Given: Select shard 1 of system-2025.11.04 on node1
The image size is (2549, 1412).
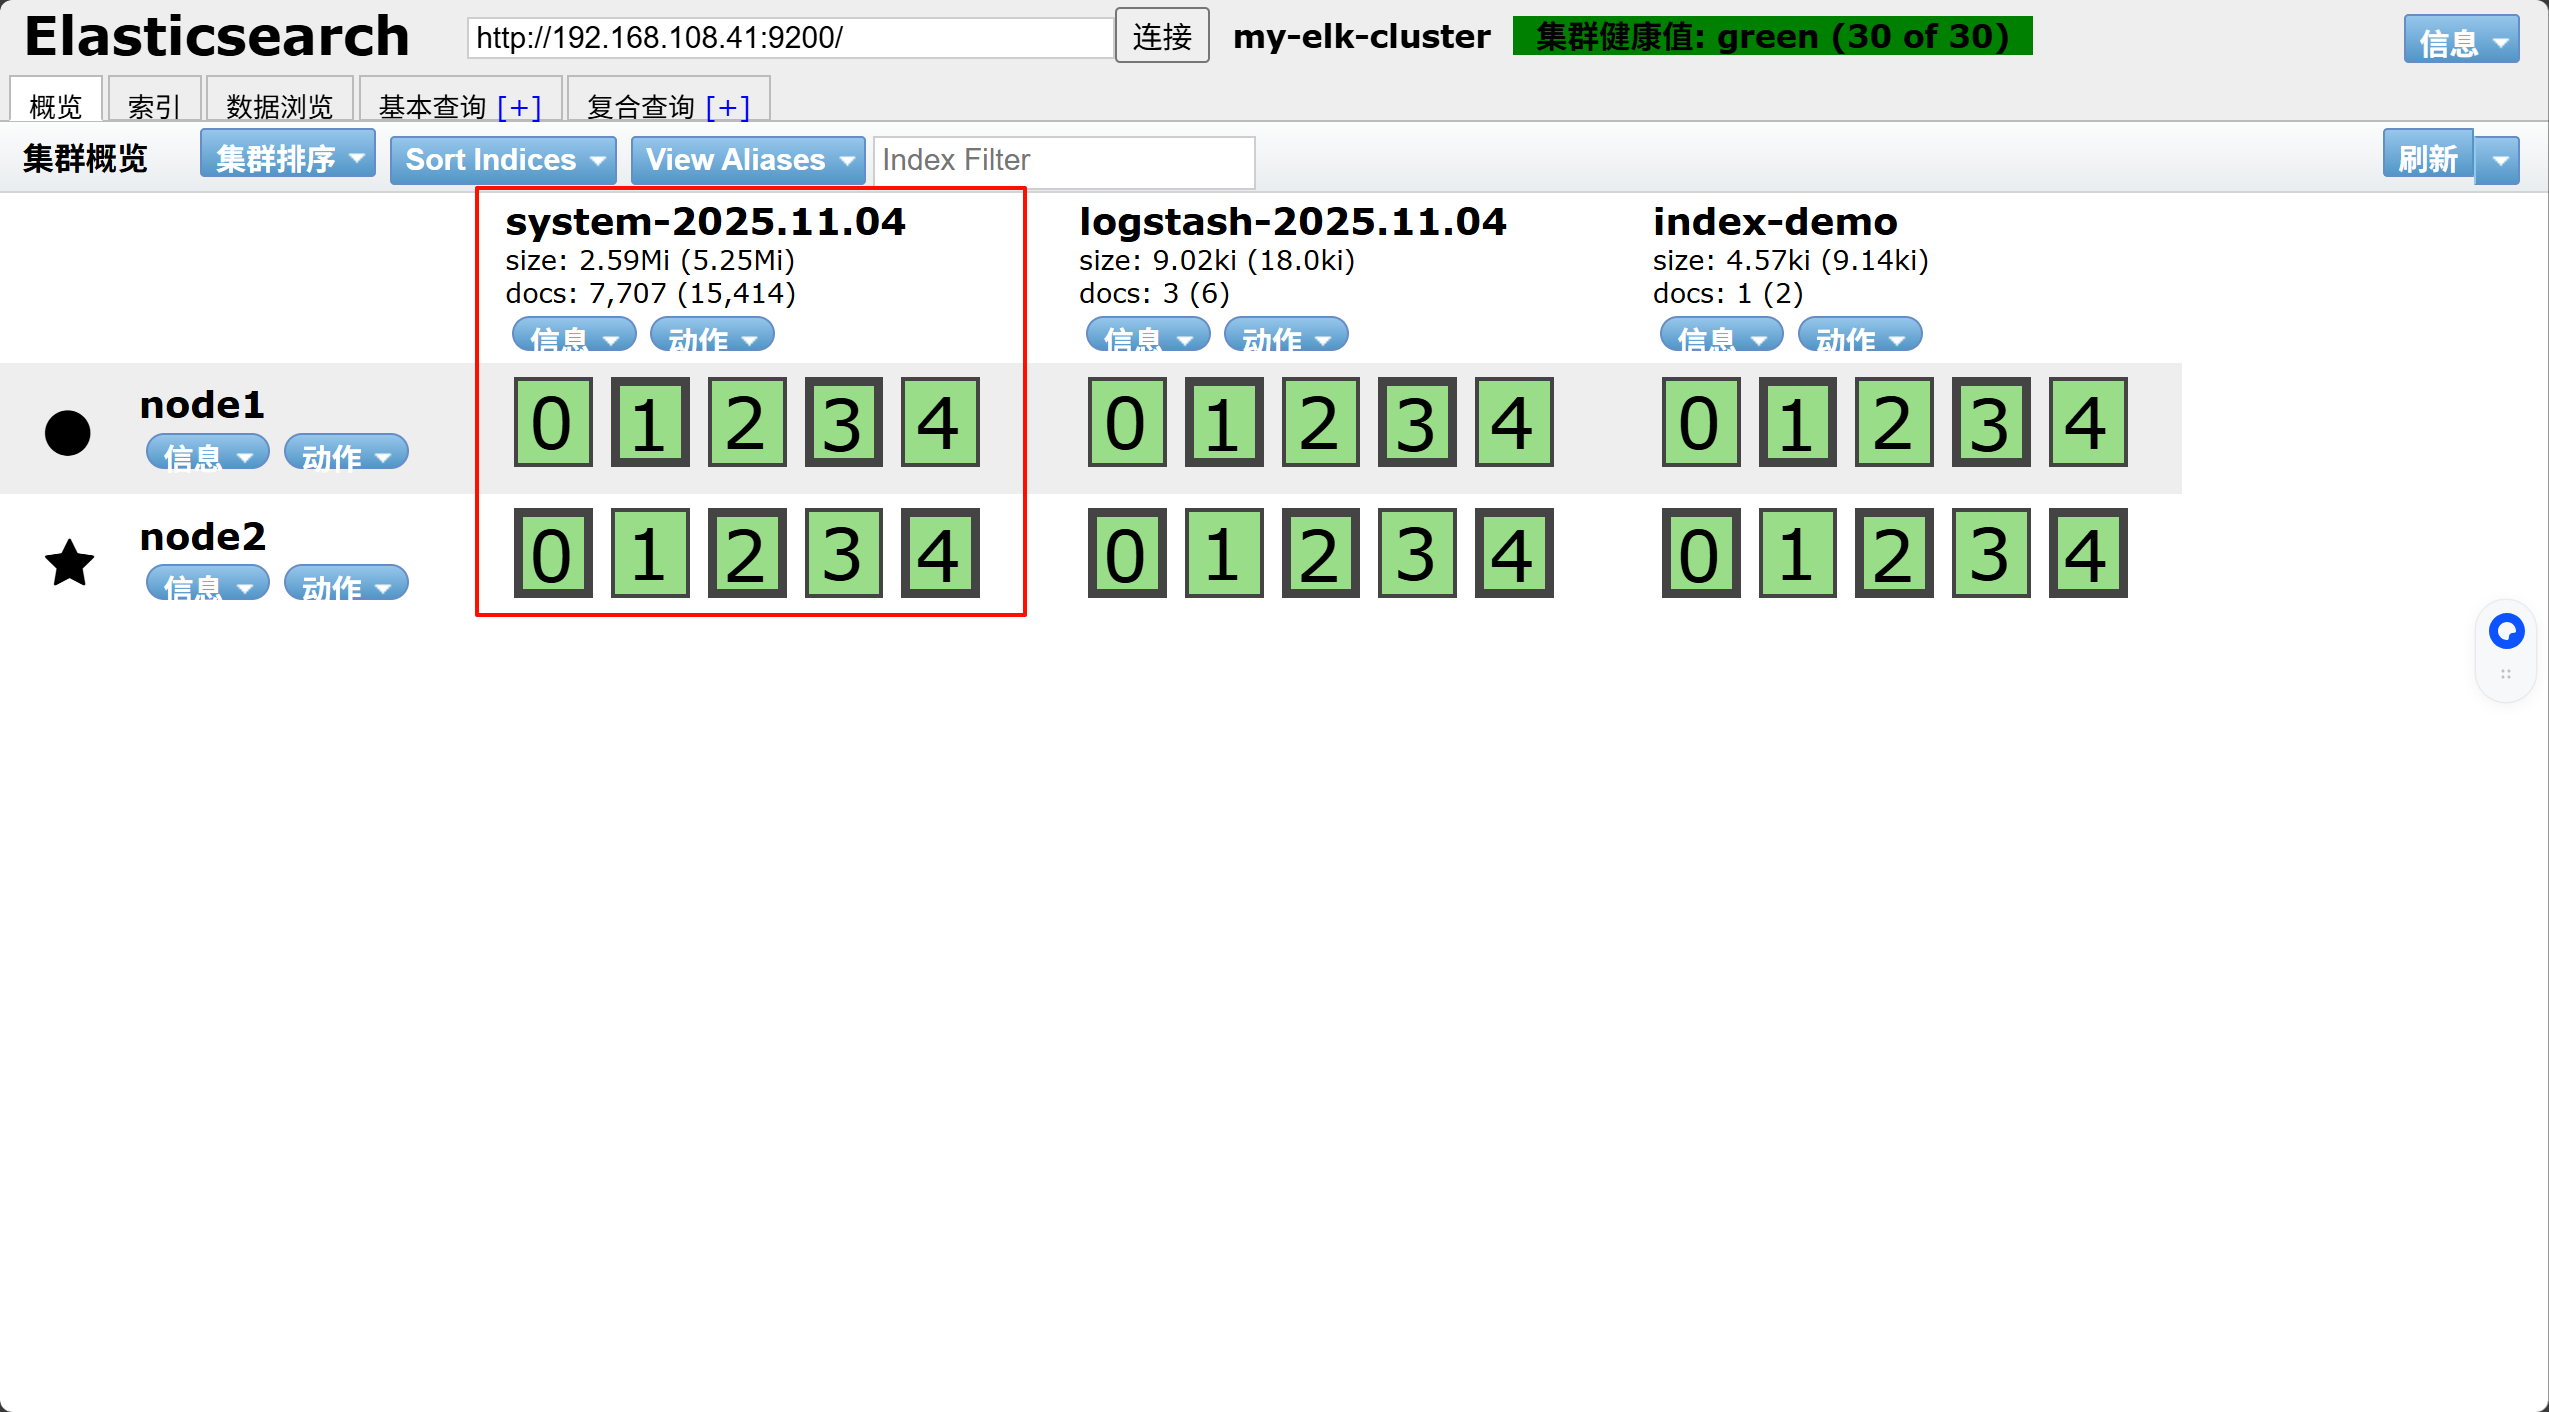Looking at the screenshot, I should coord(650,422).
